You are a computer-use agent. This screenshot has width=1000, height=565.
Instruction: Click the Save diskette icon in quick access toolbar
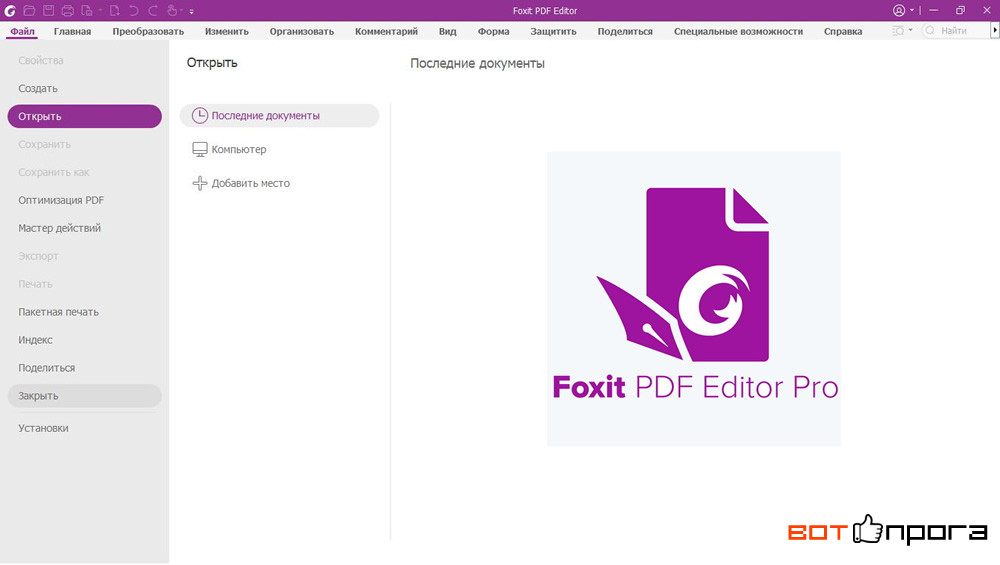(48, 11)
